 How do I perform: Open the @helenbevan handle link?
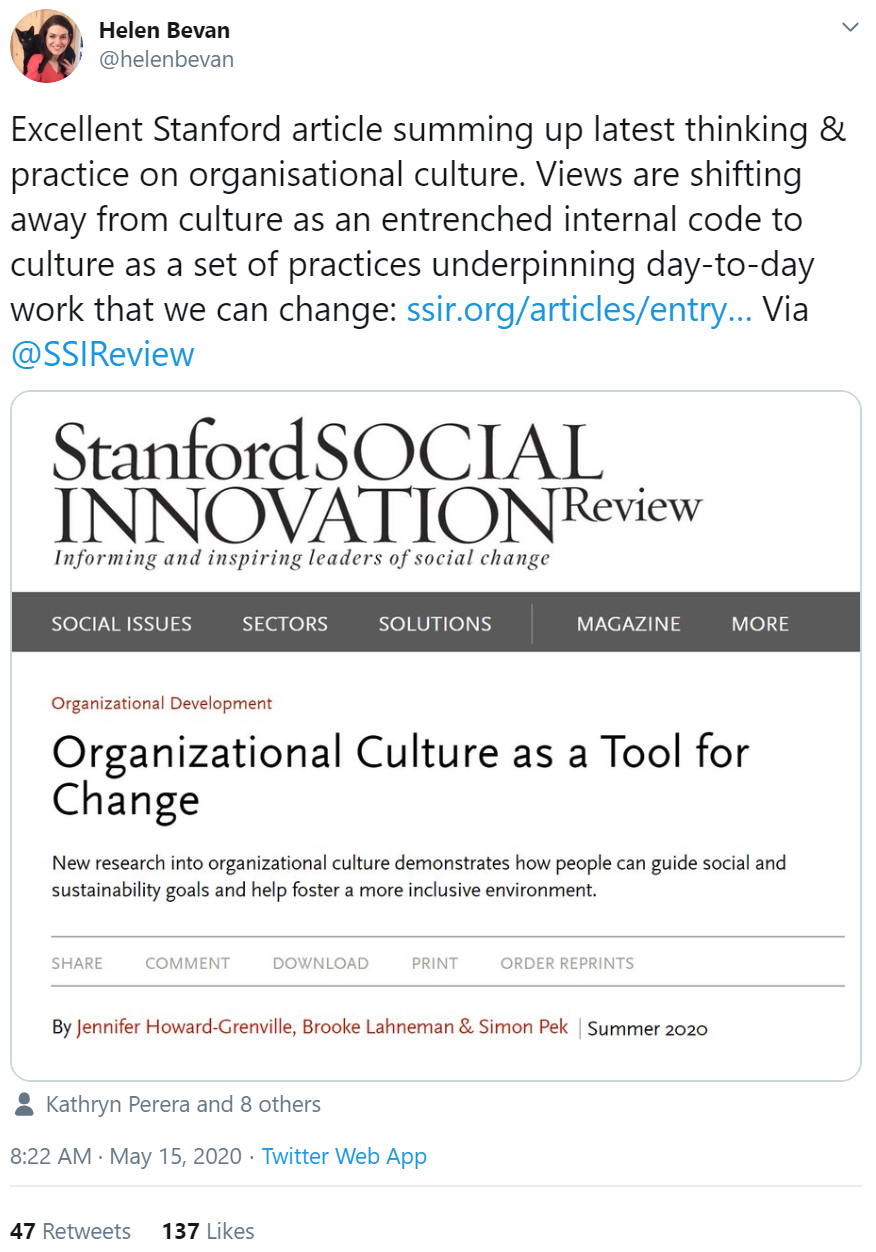tap(166, 59)
